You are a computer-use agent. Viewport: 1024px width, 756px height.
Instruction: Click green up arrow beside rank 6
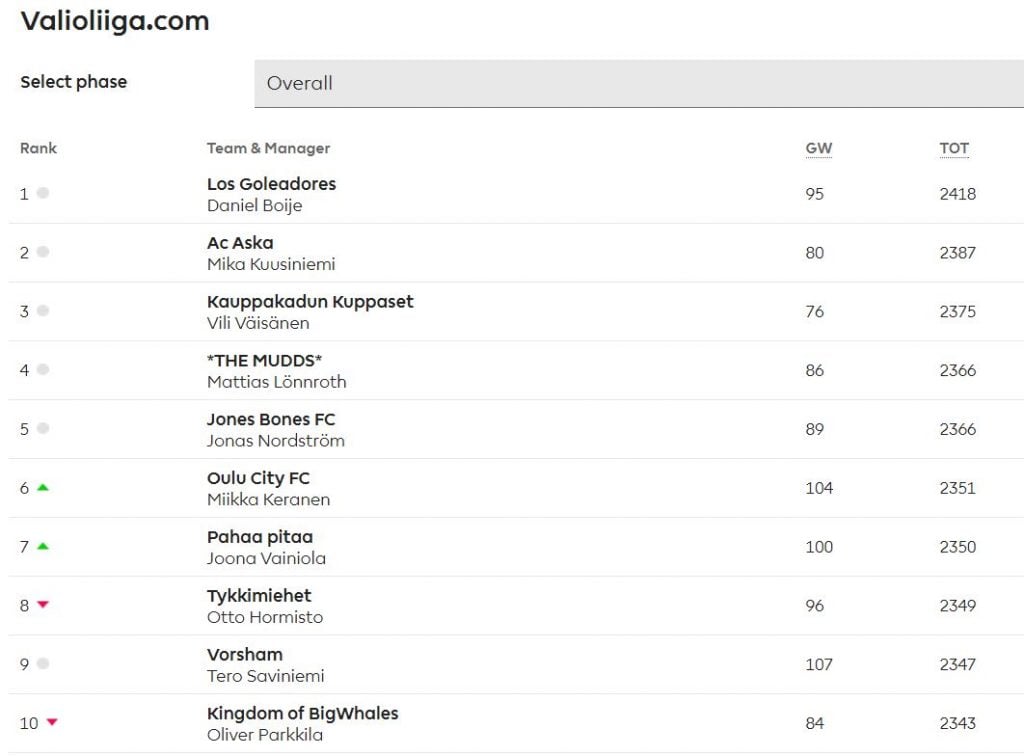(43, 488)
